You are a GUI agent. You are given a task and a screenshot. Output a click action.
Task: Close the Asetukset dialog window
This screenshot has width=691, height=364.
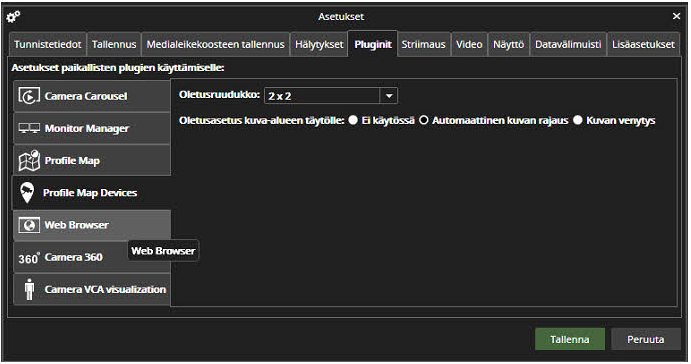point(676,16)
